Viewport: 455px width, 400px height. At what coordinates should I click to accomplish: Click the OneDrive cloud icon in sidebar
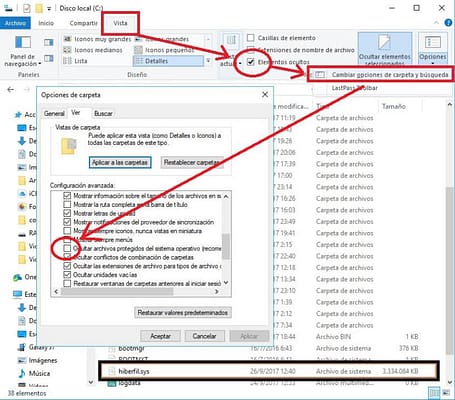(17, 277)
